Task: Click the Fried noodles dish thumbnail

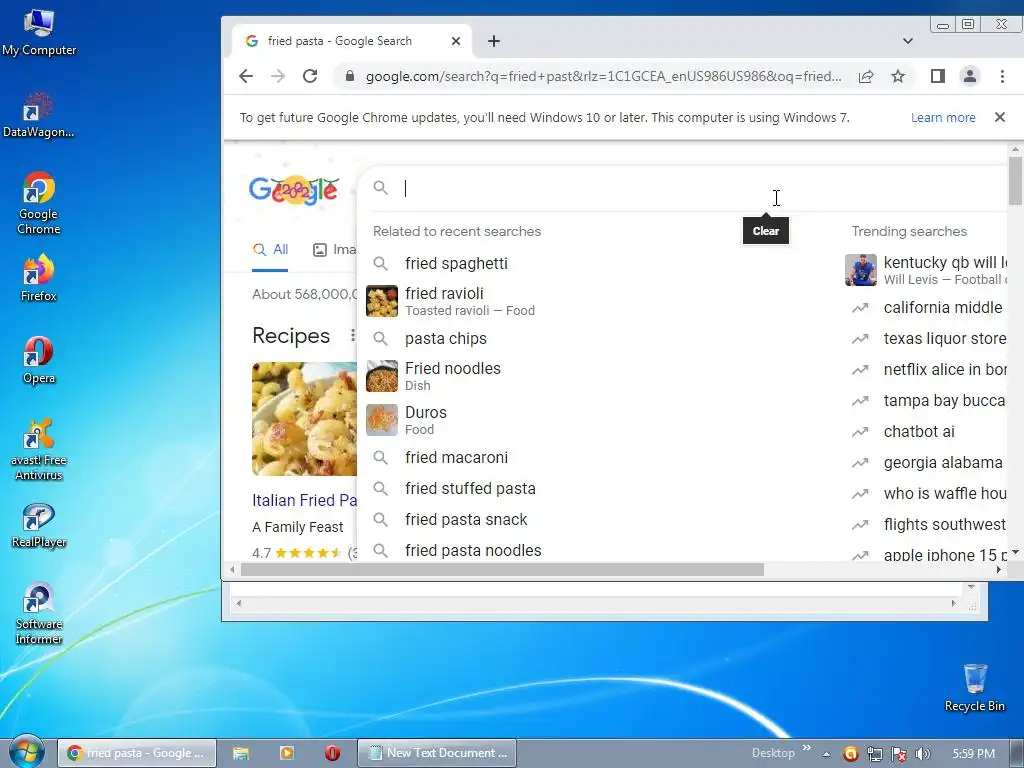Action: pos(381,376)
